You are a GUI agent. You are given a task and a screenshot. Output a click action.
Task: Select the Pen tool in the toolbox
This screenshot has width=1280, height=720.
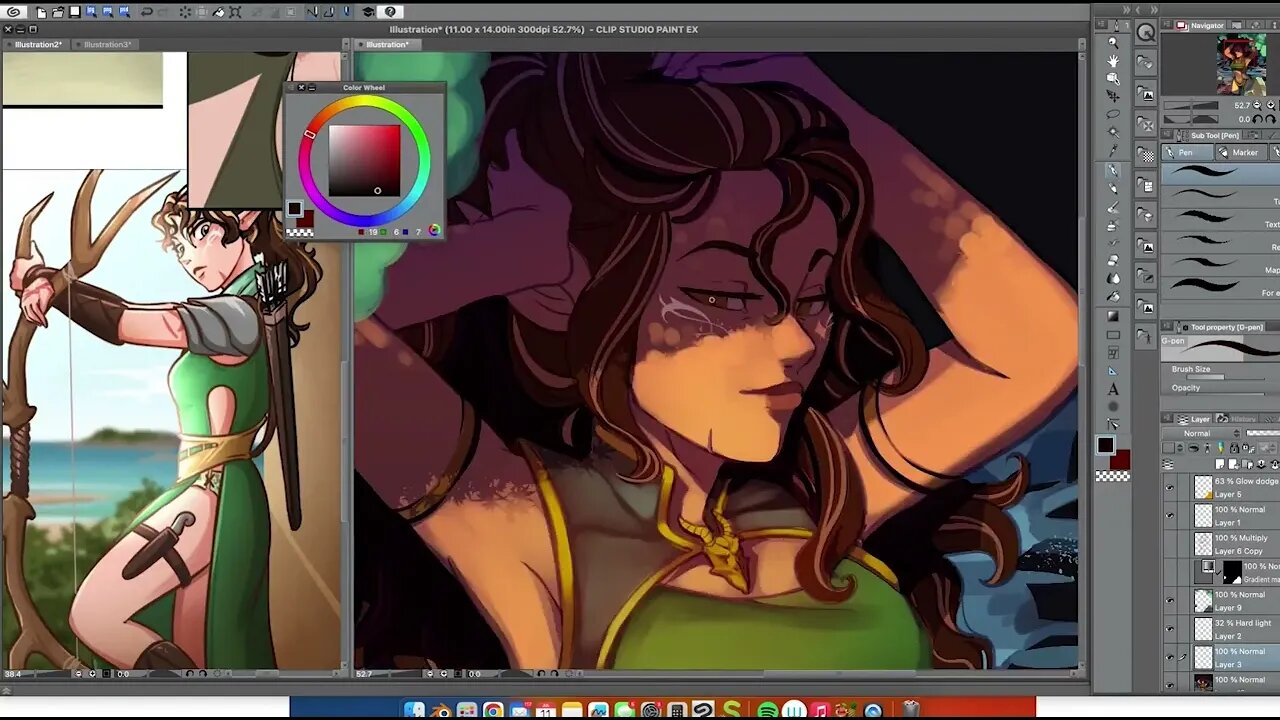[x=1113, y=171]
